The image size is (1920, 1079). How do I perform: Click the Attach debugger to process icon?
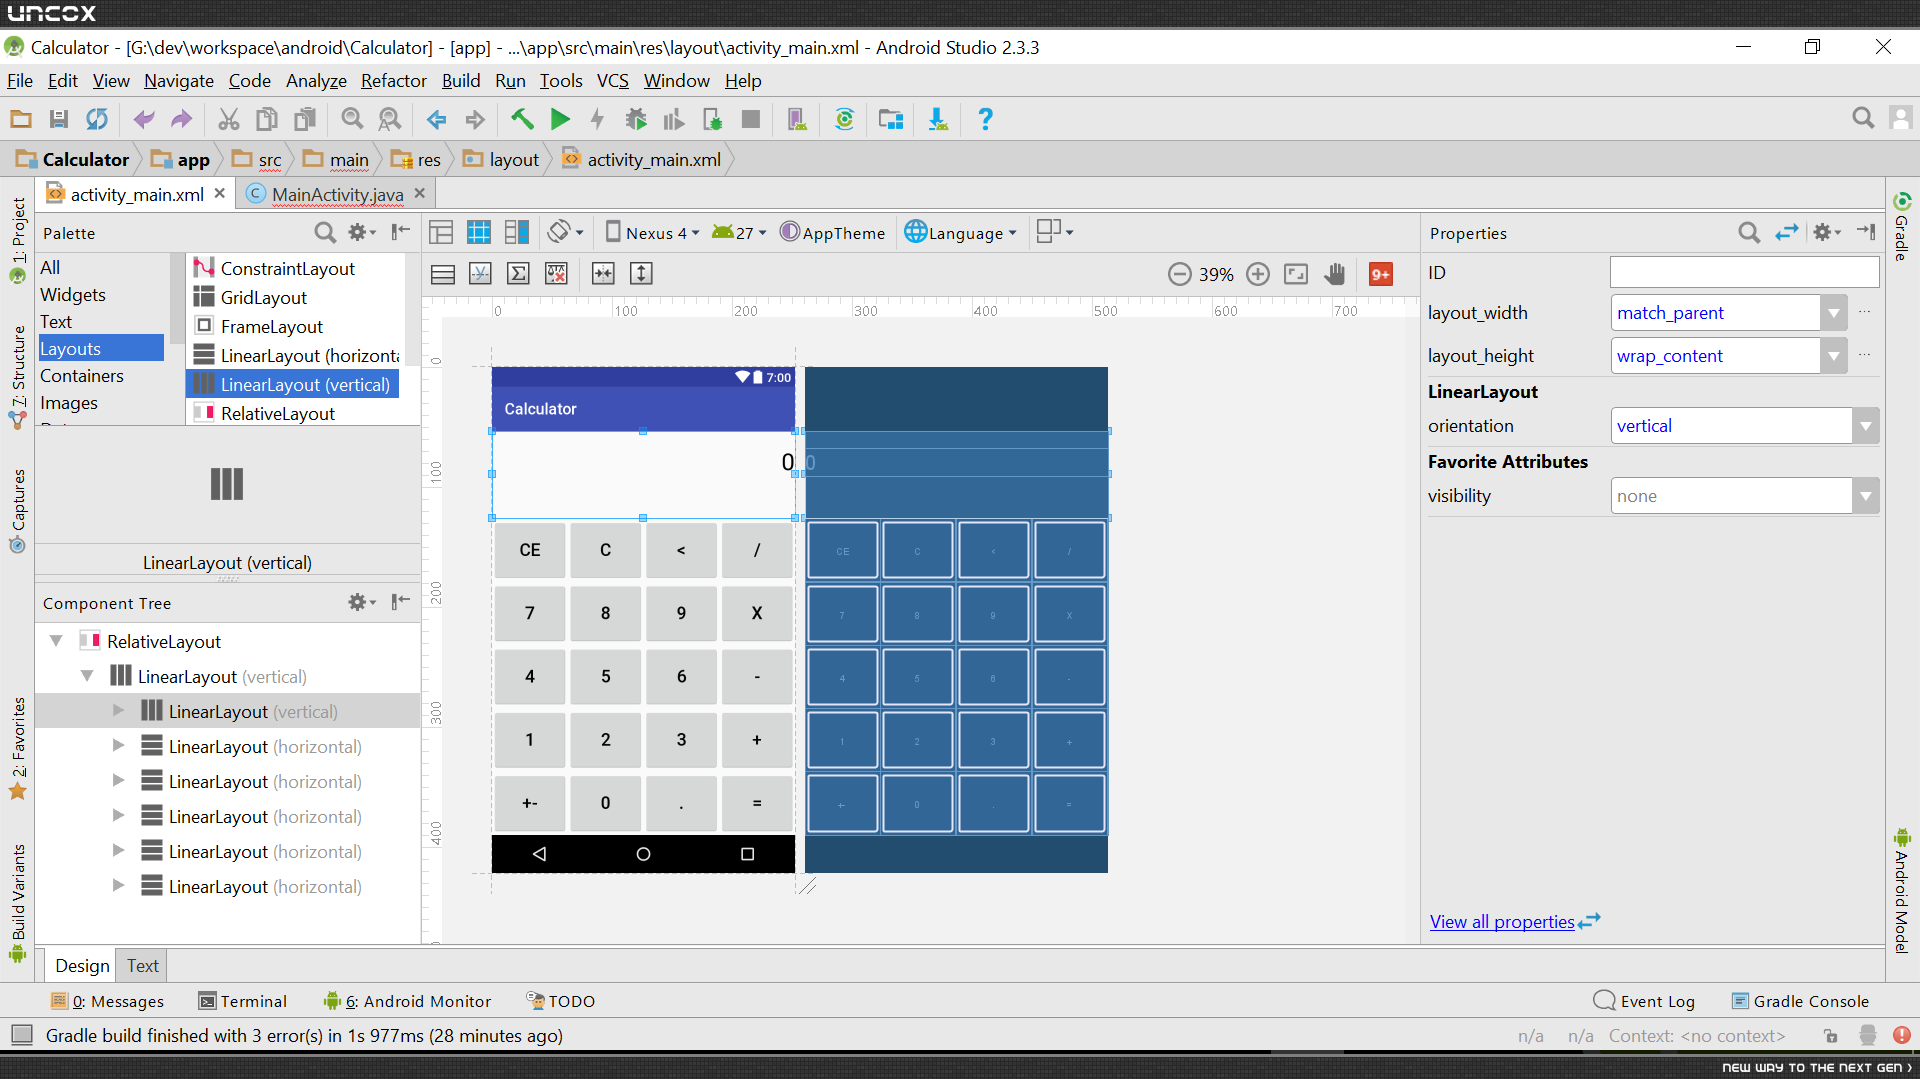[713, 119]
